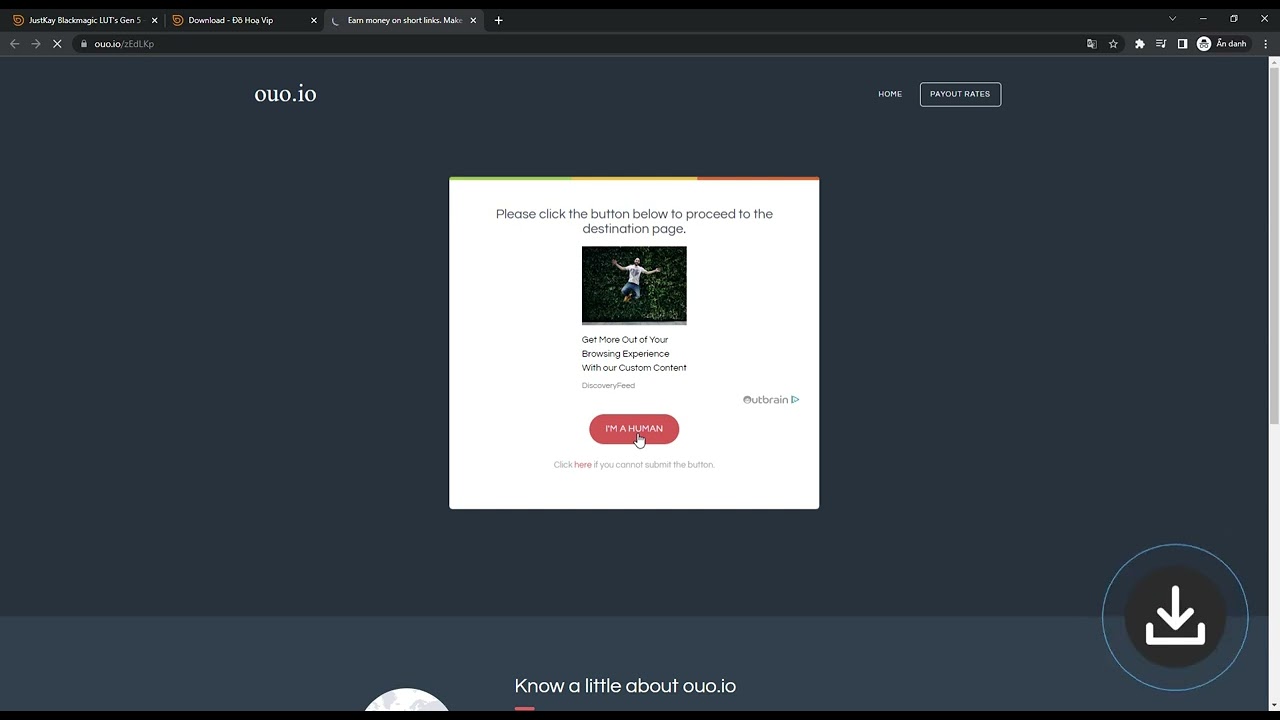Click the ouo.io site logo
Image resolution: width=1280 pixels, height=720 pixels.
pos(285,94)
